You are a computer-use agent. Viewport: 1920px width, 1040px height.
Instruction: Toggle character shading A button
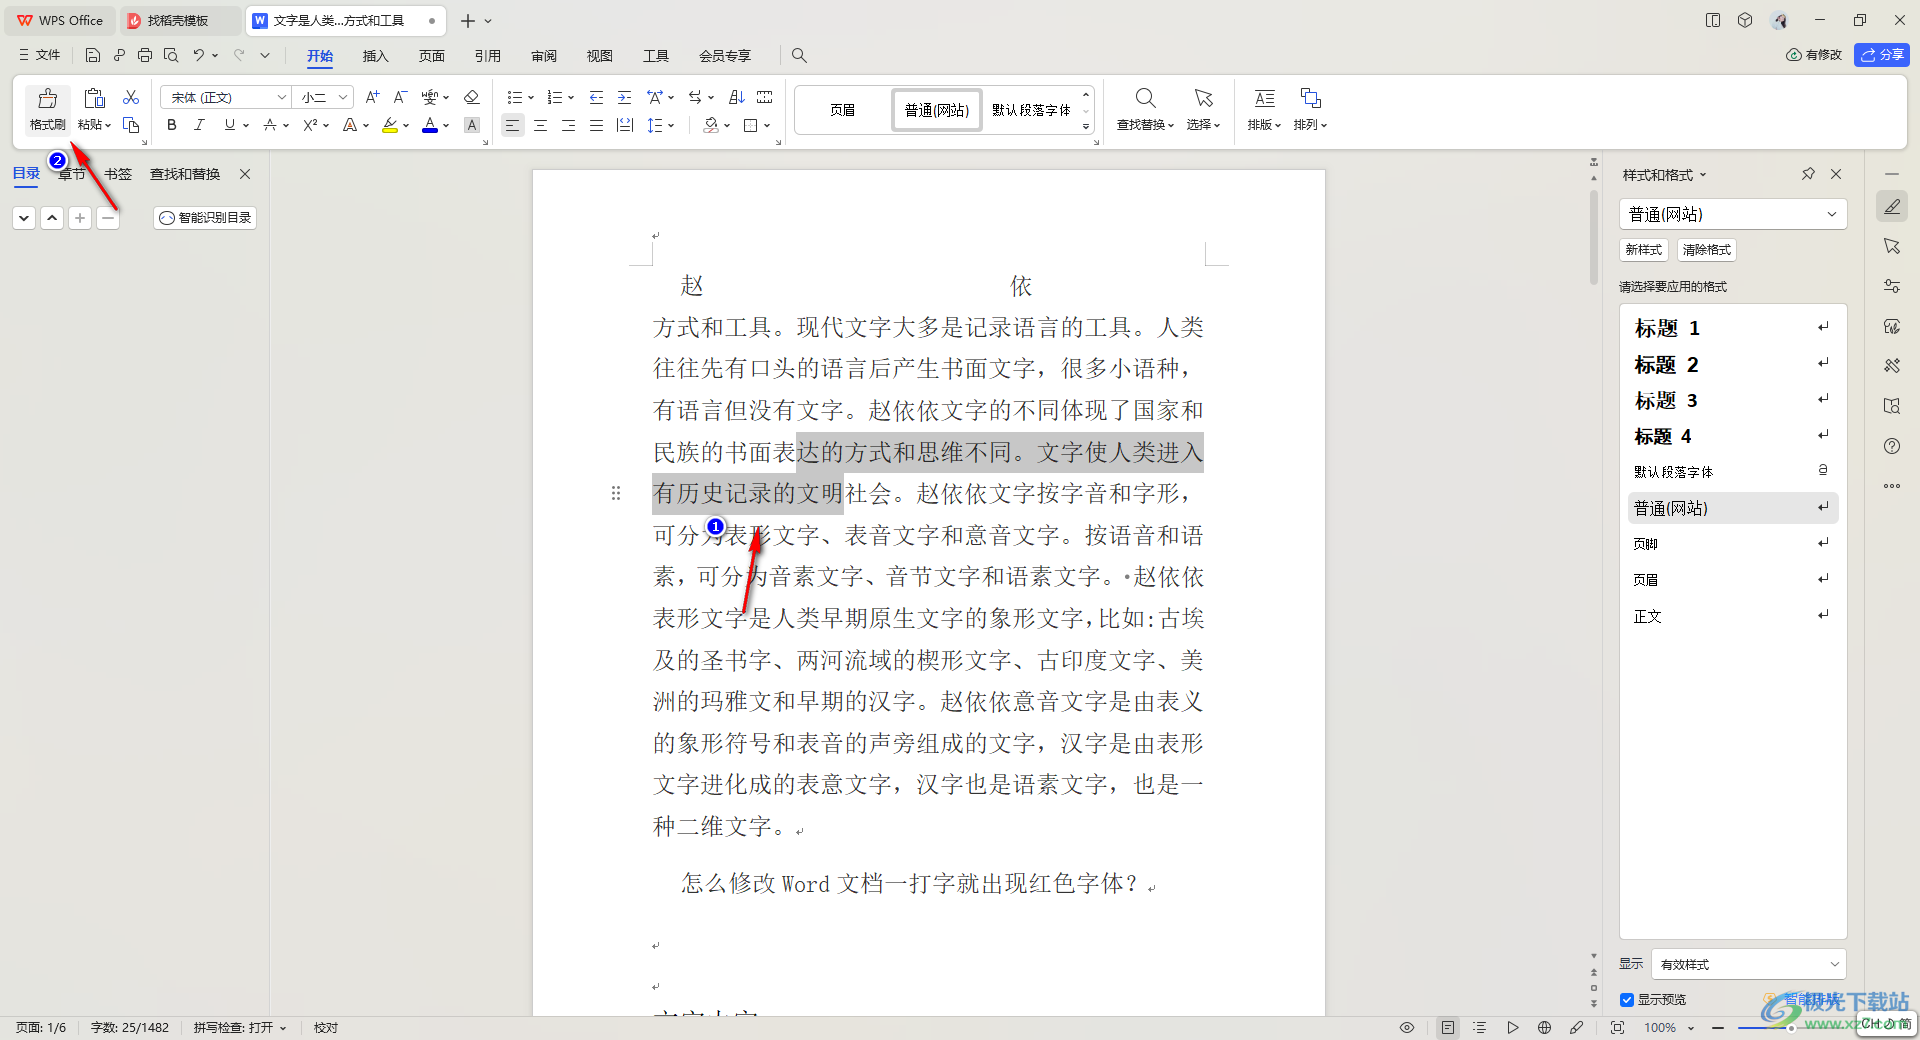[472, 125]
